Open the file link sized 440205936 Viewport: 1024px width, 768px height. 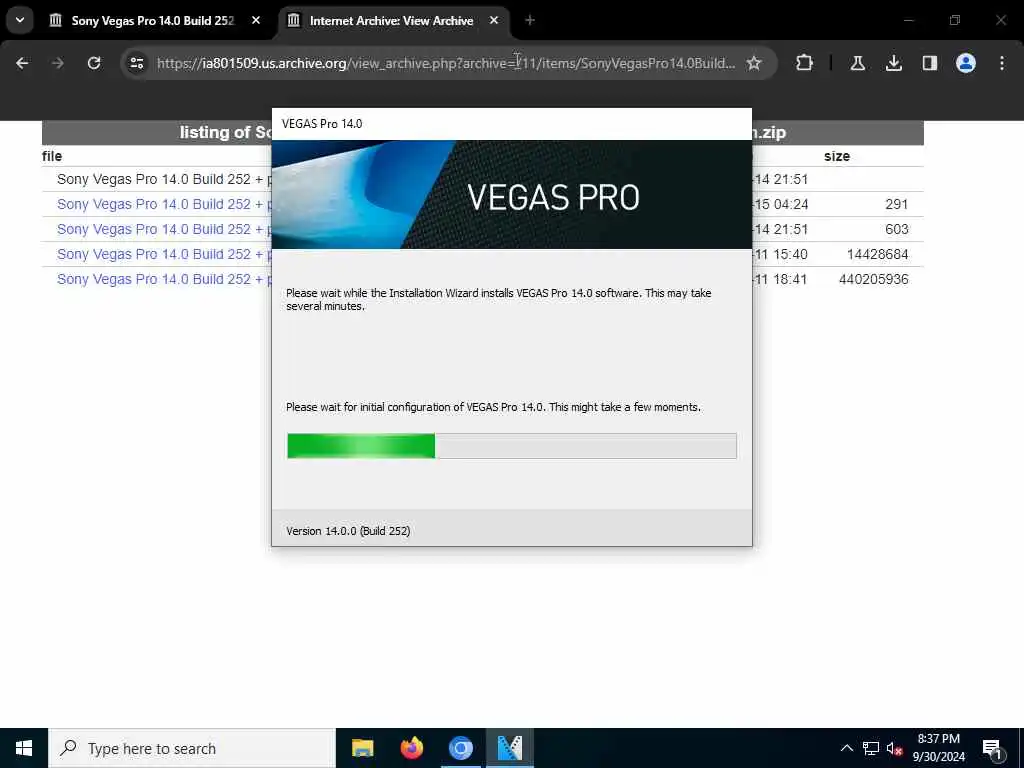163,279
